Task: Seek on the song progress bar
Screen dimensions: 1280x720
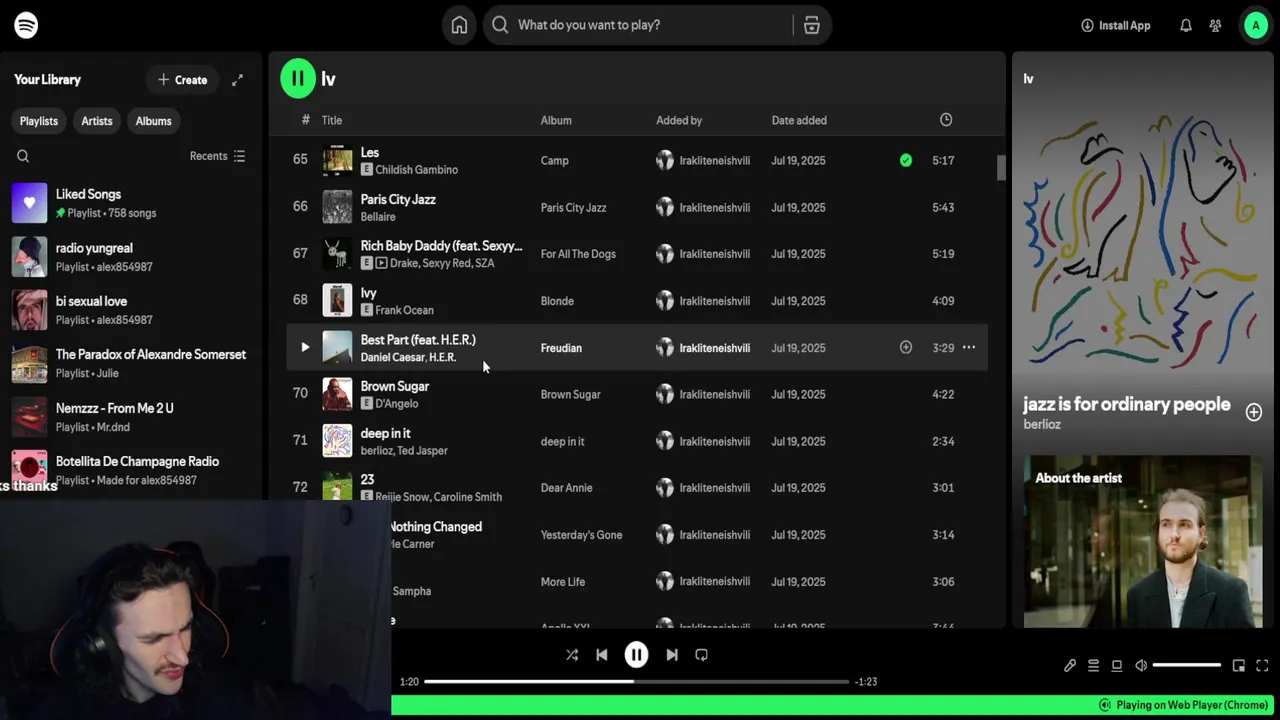Action: coord(636,682)
